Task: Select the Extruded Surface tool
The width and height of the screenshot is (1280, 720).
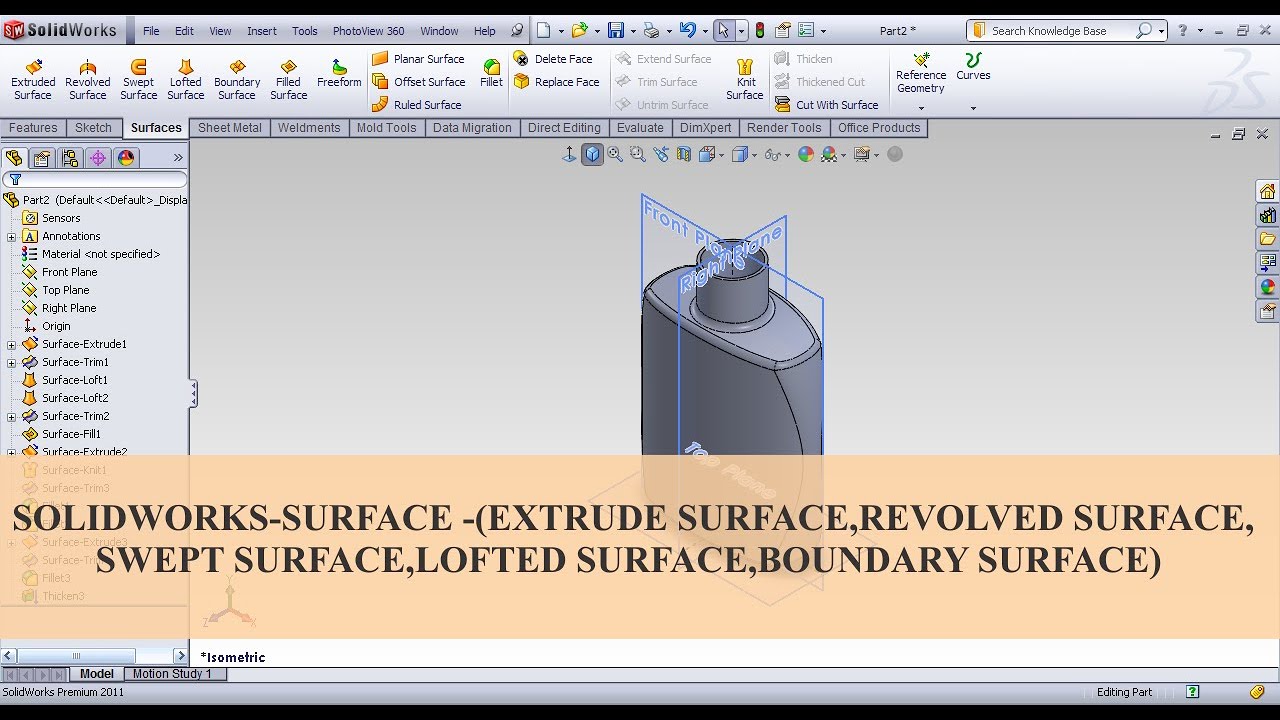Action: point(33,79)
